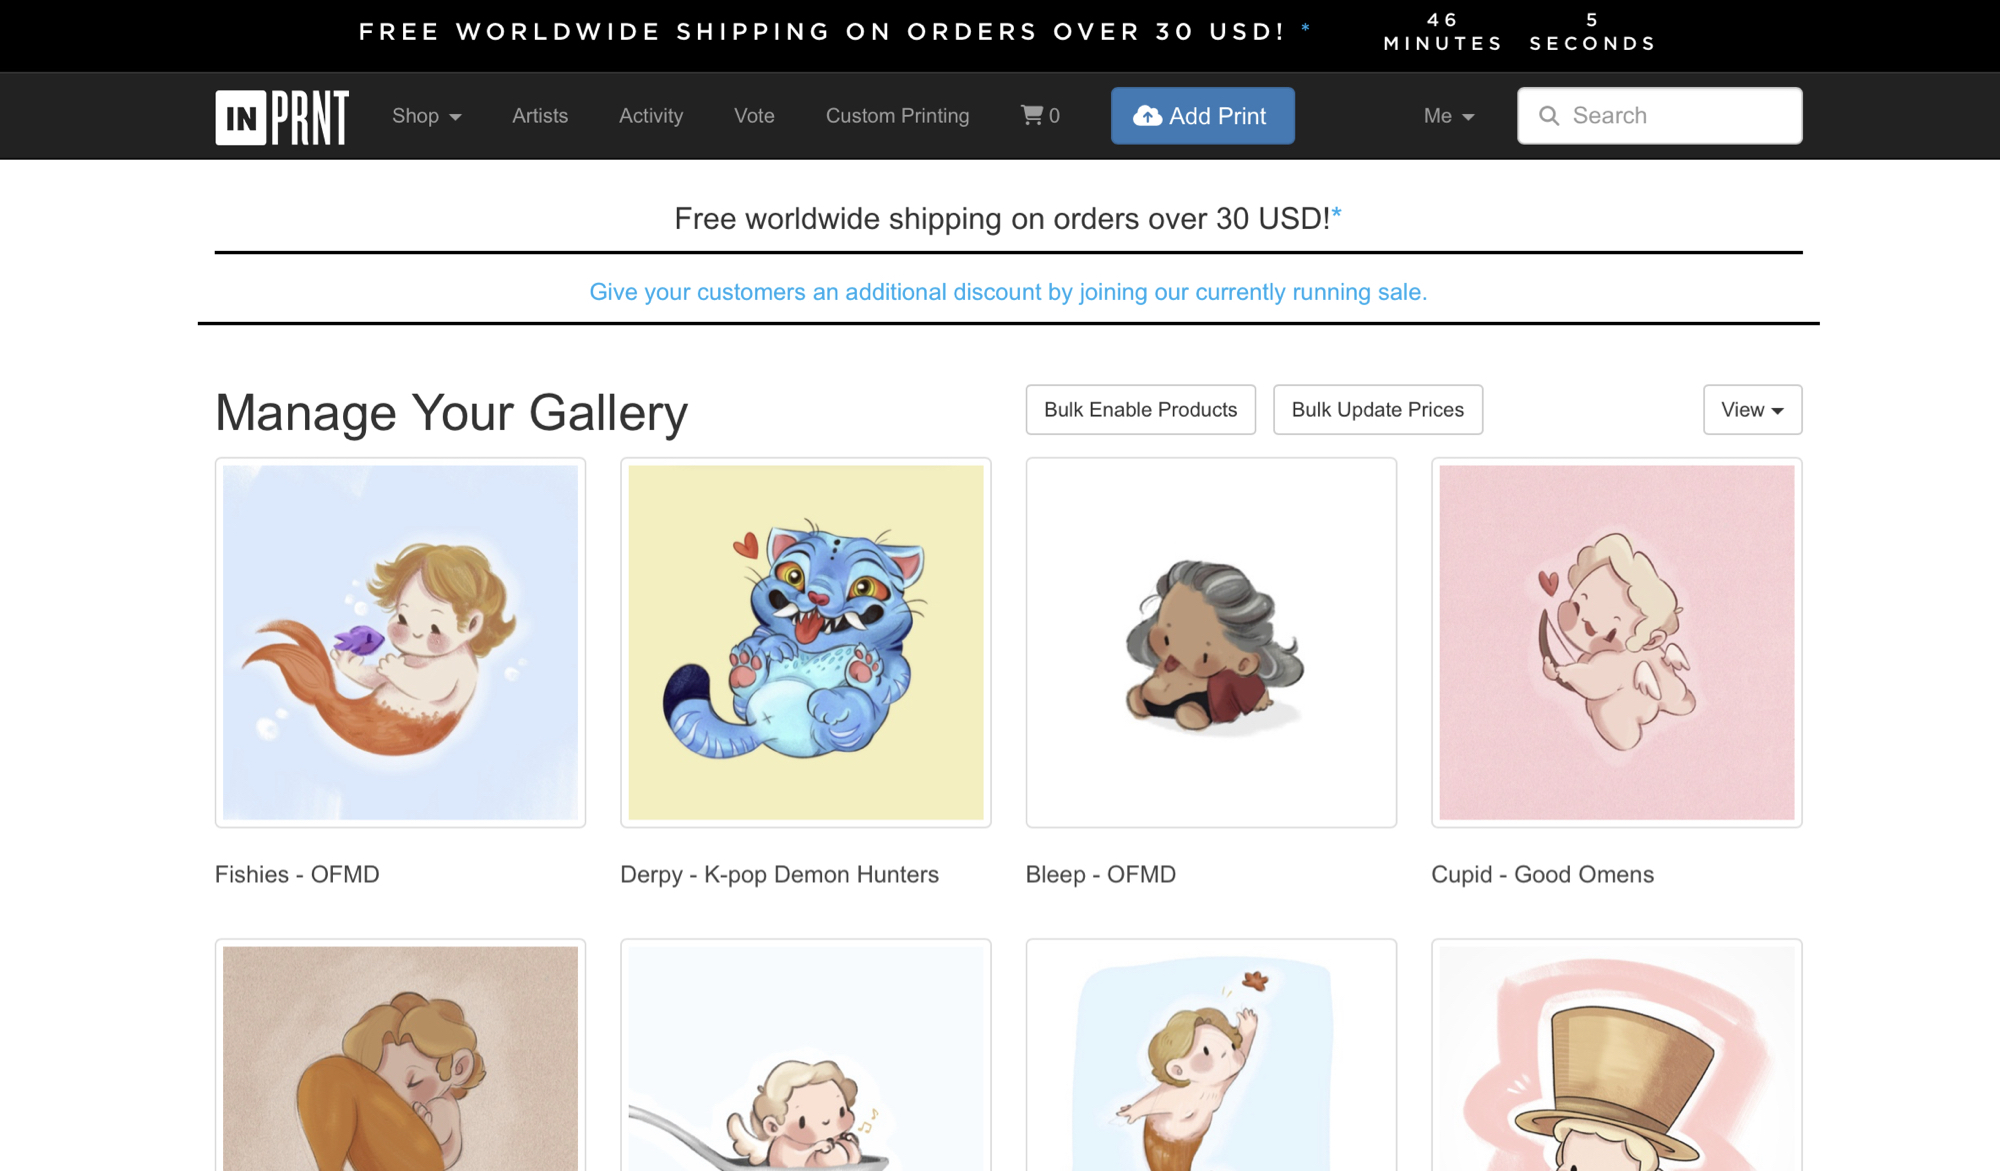Open the shopping cart icon
Image resolution: width=2000 pixels, height=1171 pixels.
(x=1031, y=115)
